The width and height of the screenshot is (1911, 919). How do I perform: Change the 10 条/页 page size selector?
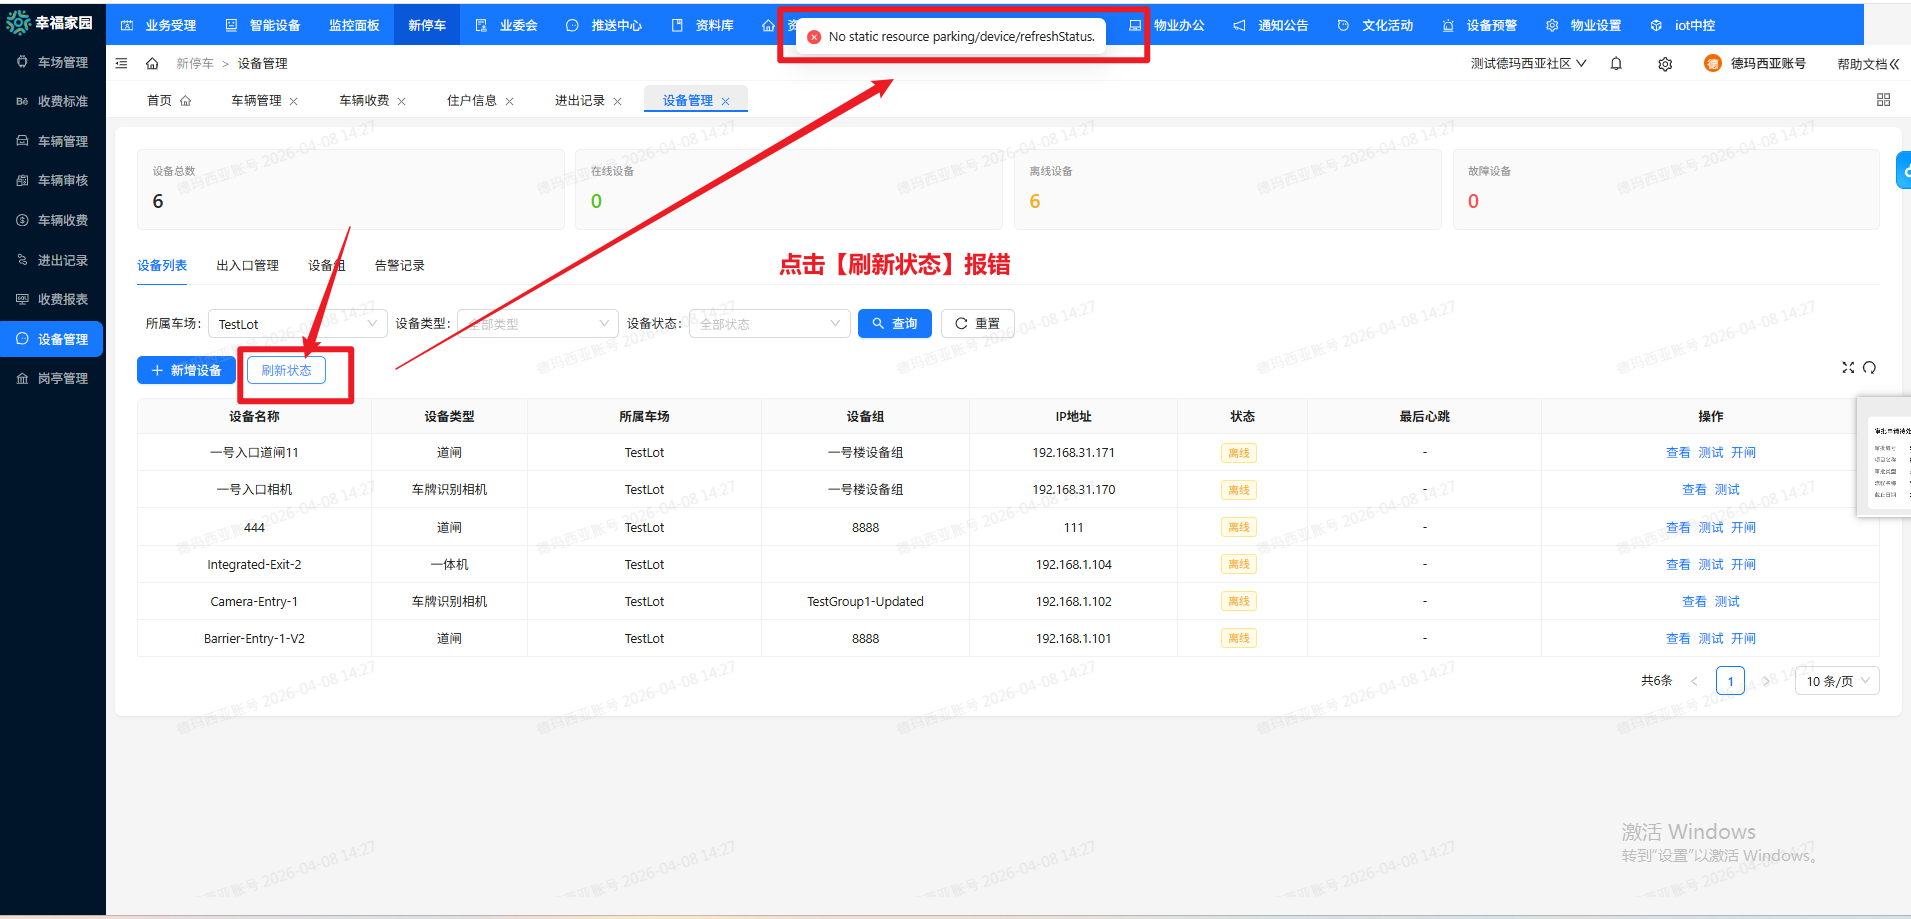click(1838, 681)
